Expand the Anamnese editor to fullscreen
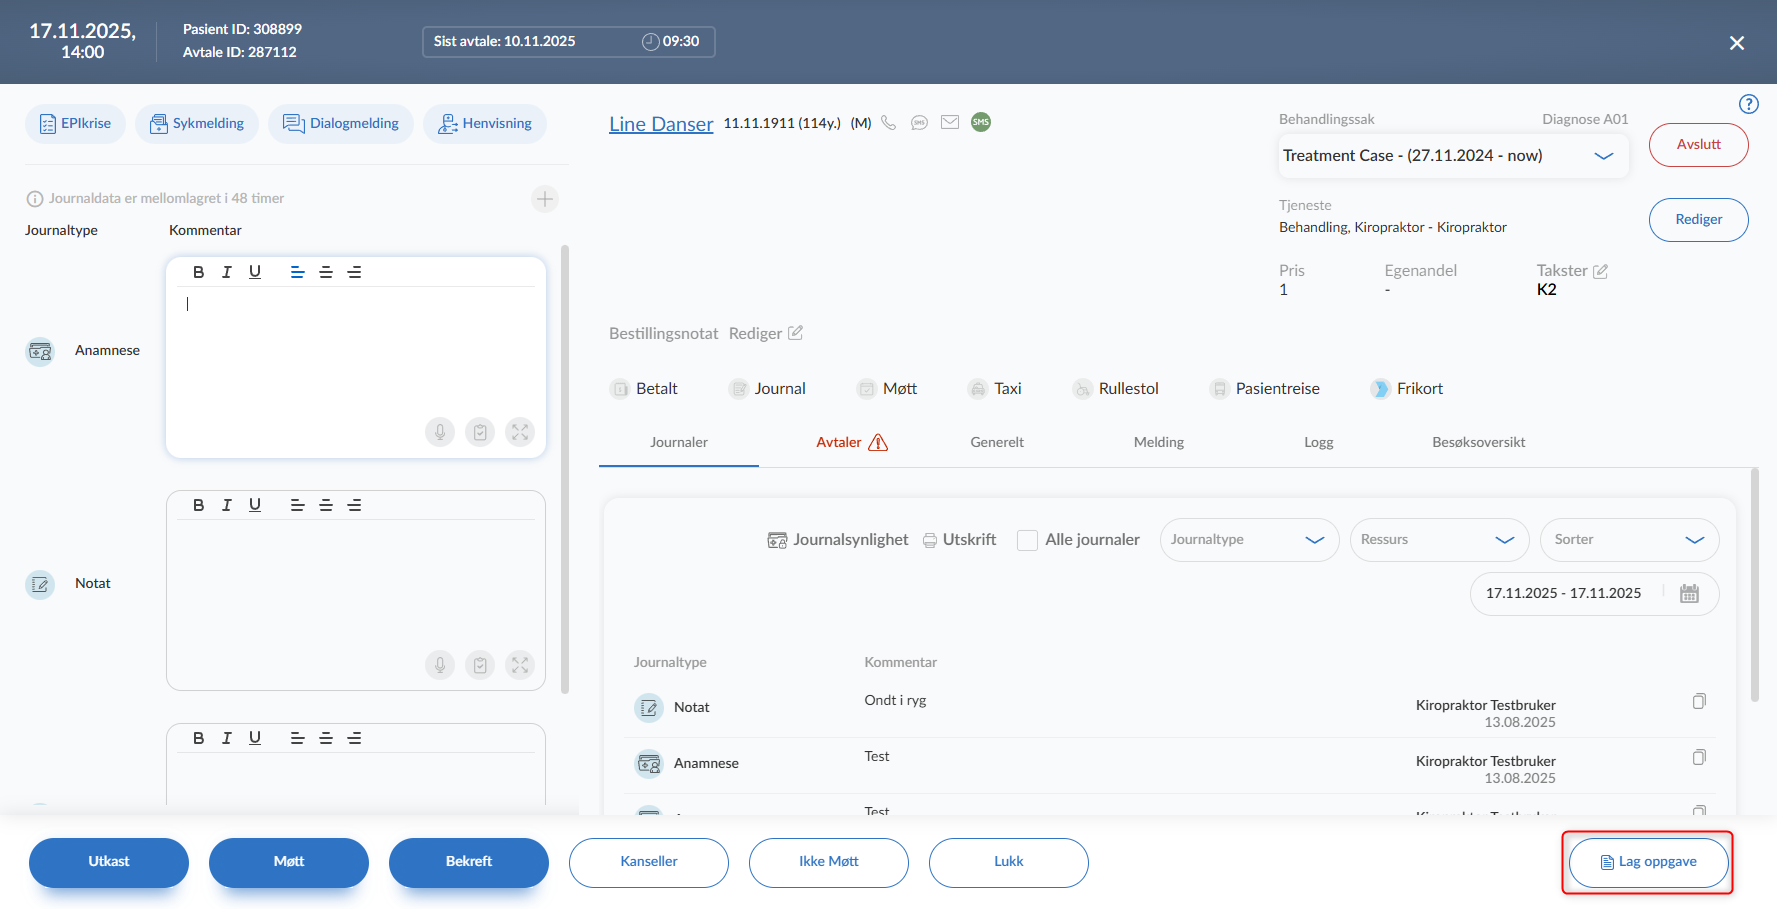 point(520,432)
